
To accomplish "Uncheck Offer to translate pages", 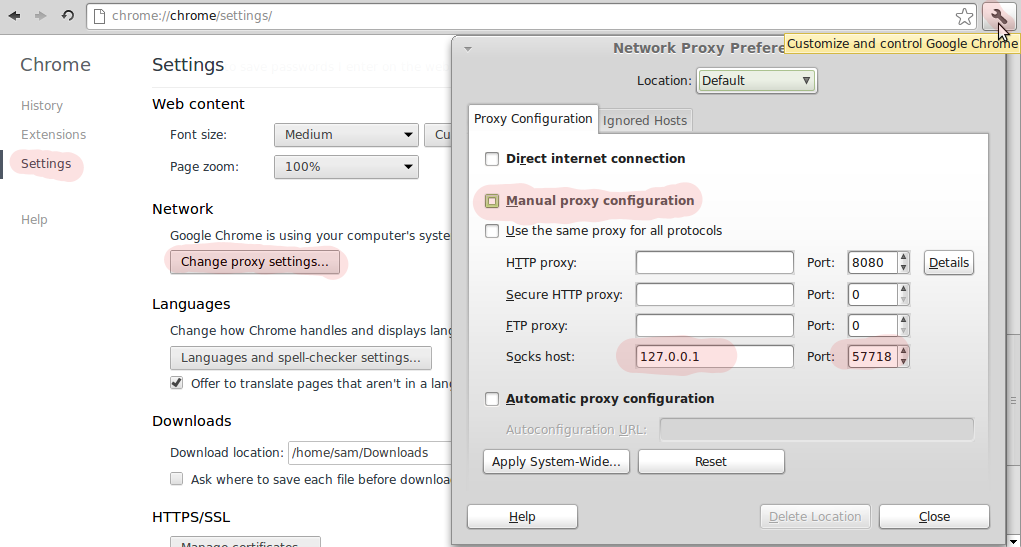I will pos(176,383).
